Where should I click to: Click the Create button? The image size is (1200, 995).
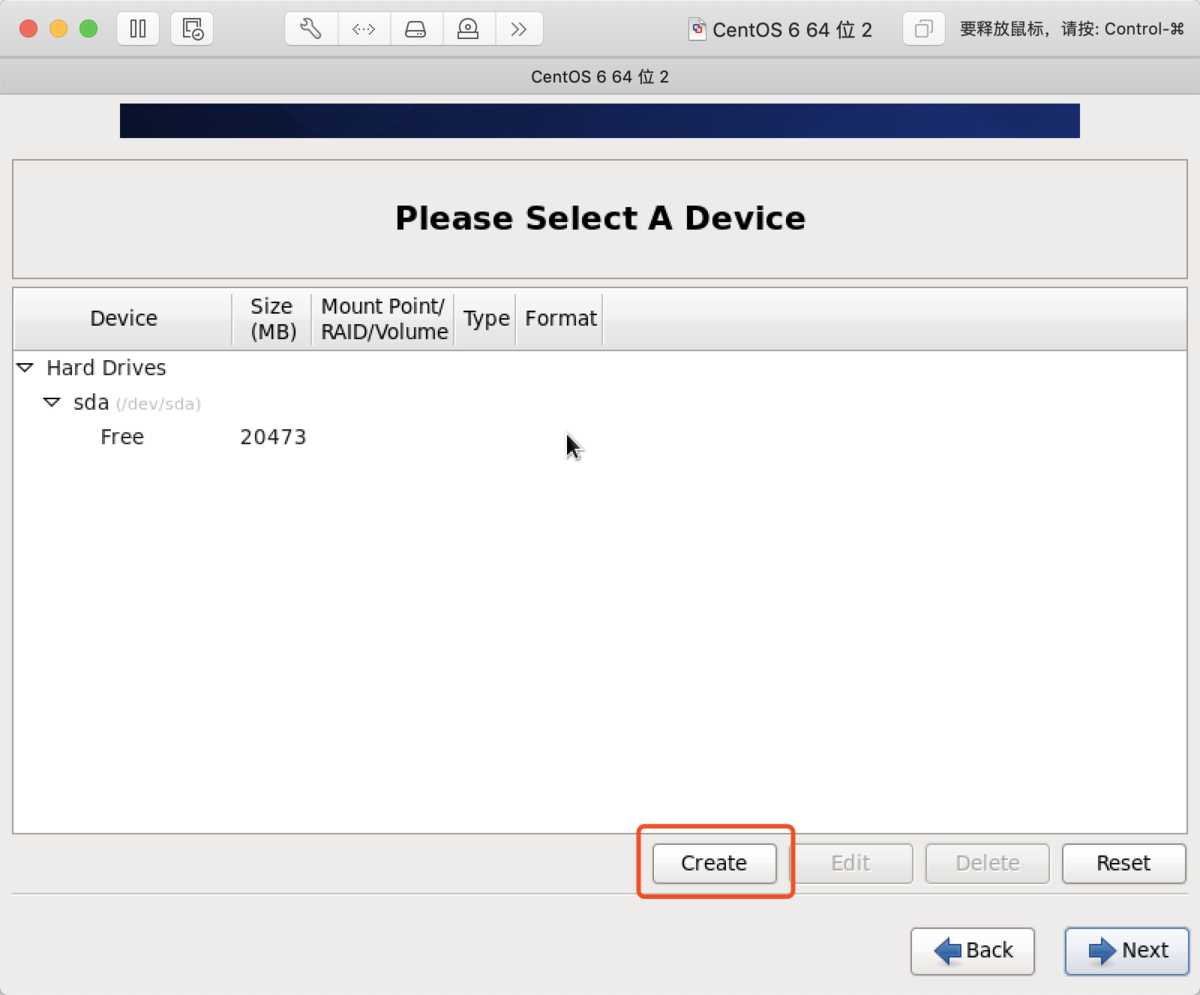click(714, 863)
